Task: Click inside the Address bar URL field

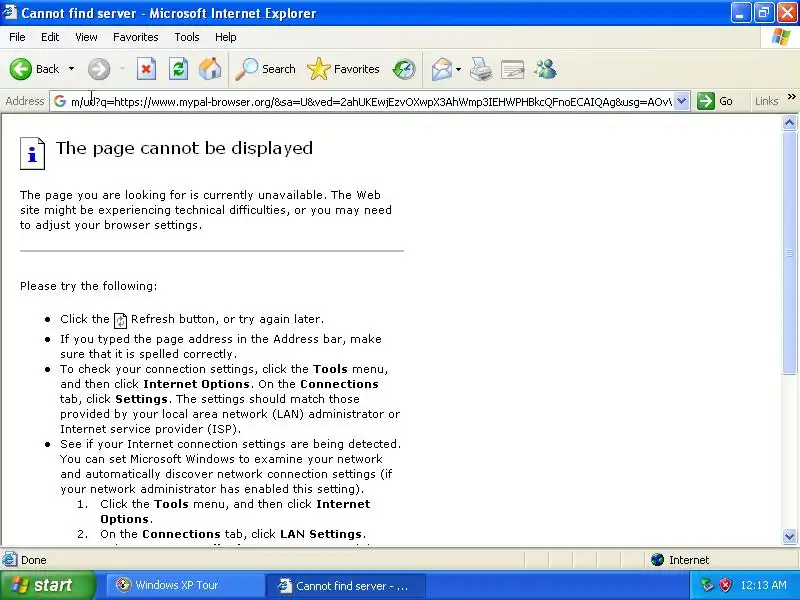Action: [x=371, y=102]
